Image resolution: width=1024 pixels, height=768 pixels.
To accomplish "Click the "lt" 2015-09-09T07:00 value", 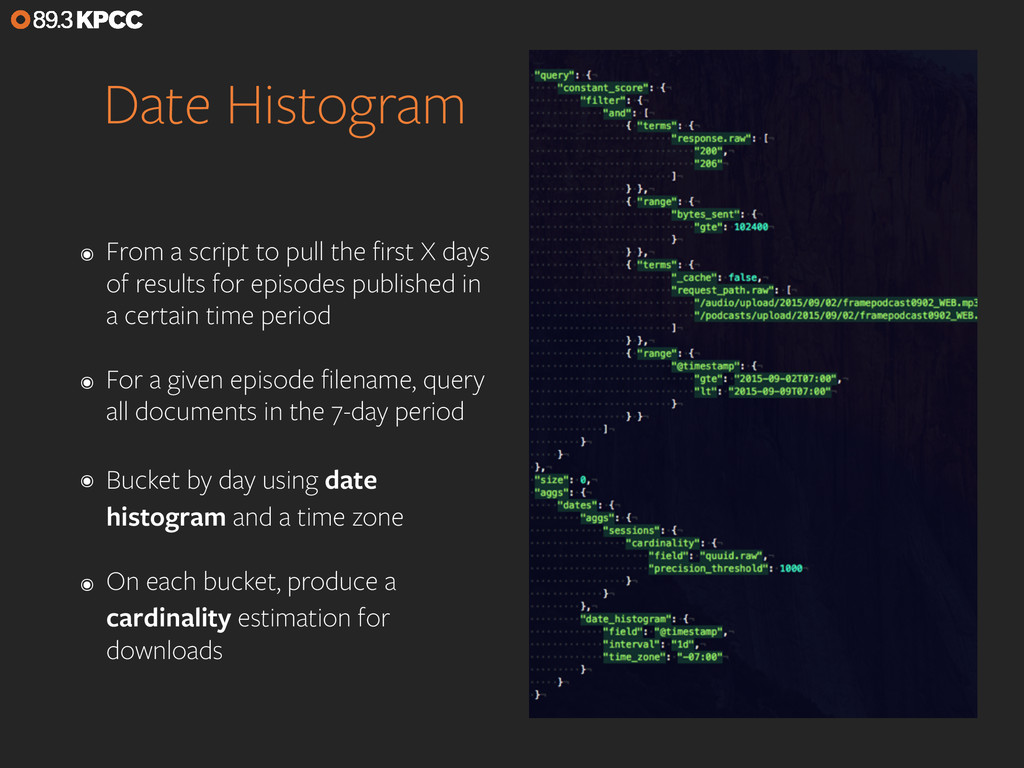I will (x=780, y=391).
